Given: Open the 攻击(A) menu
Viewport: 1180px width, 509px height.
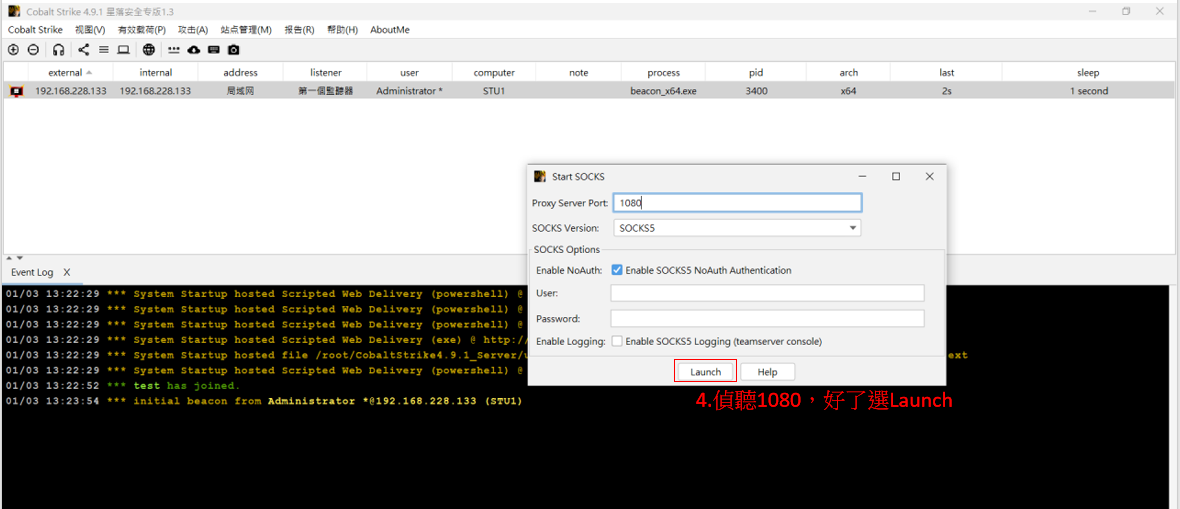Looking at the screenshot, I should (x=193, y=29).
